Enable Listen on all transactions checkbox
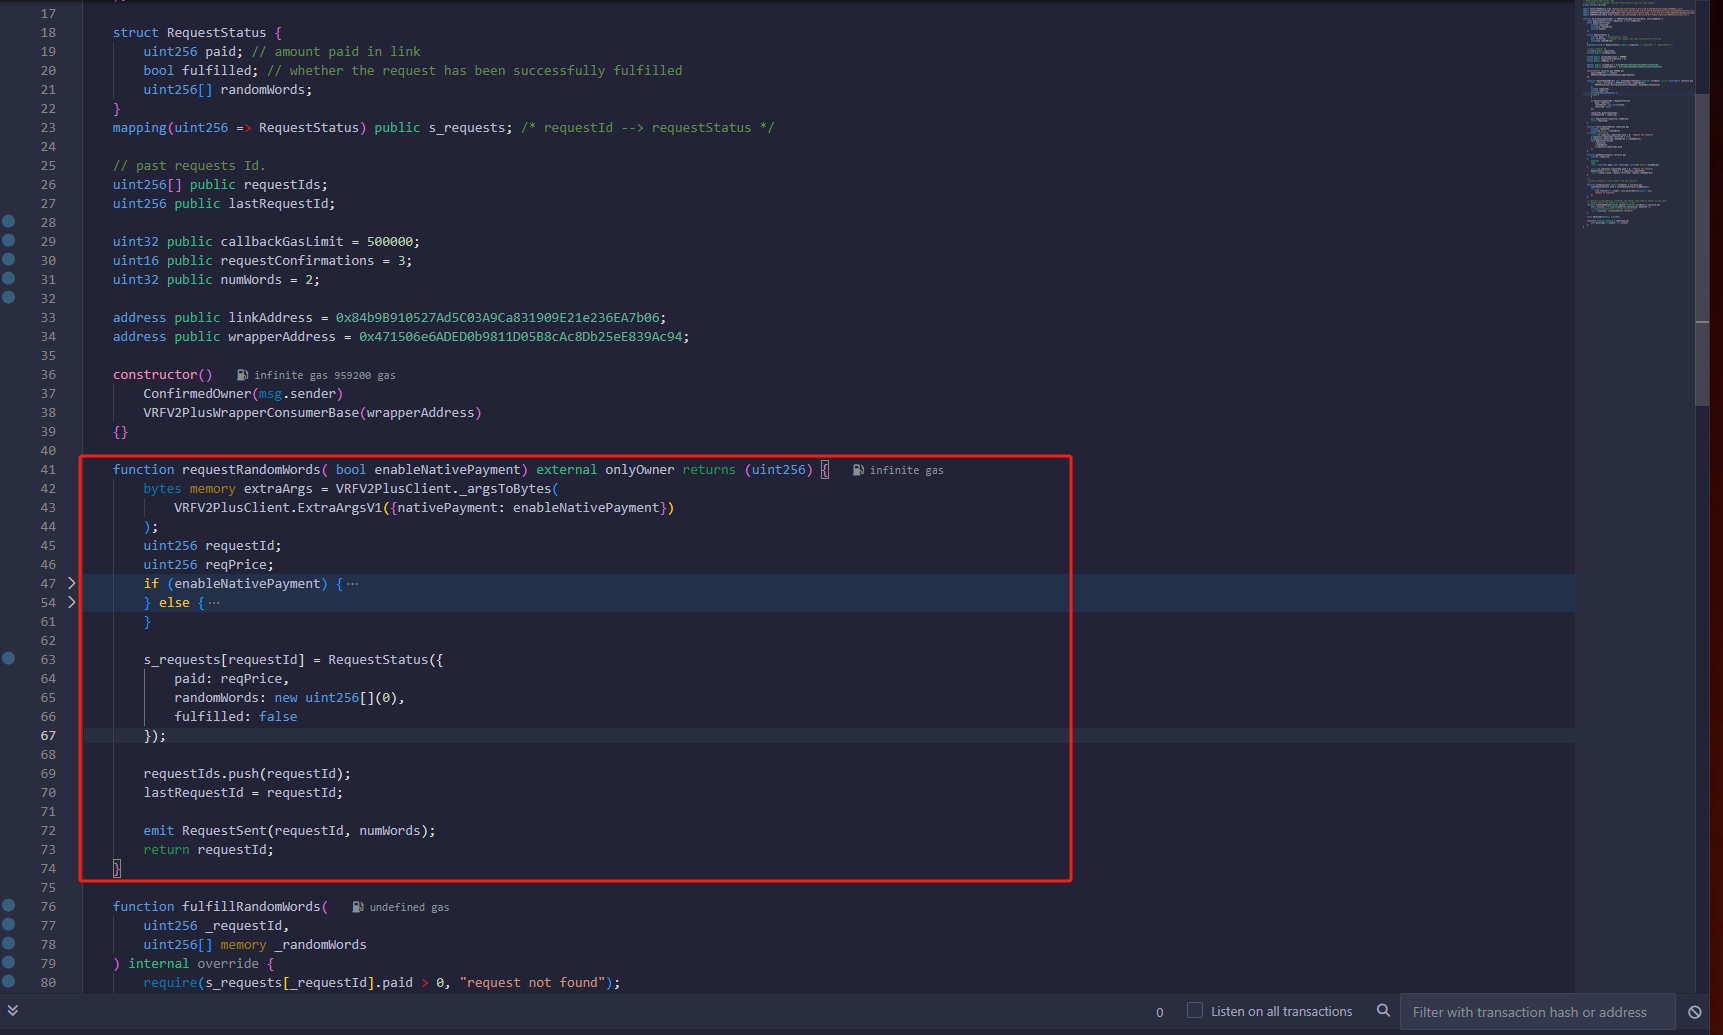 [x=1194, y=1011]
